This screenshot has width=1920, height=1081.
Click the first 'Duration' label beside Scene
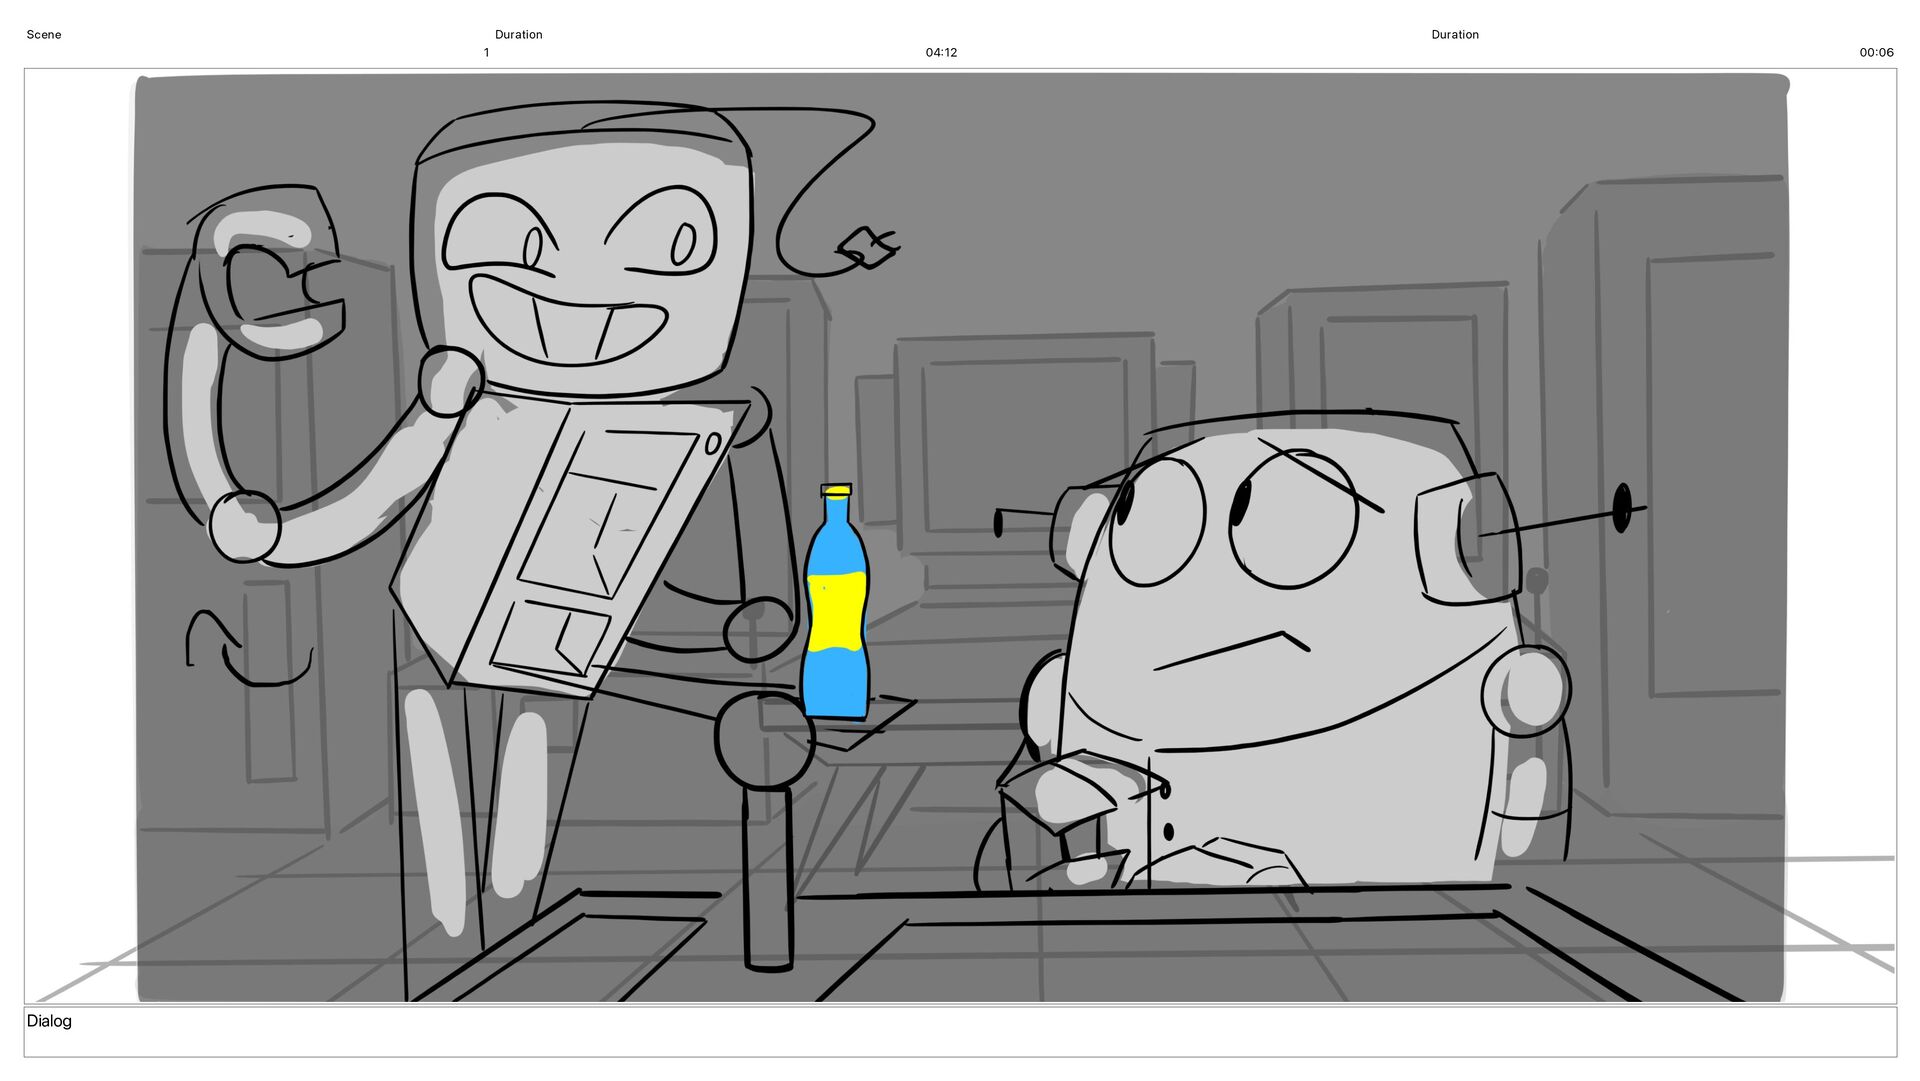click(x=519, y=35)
